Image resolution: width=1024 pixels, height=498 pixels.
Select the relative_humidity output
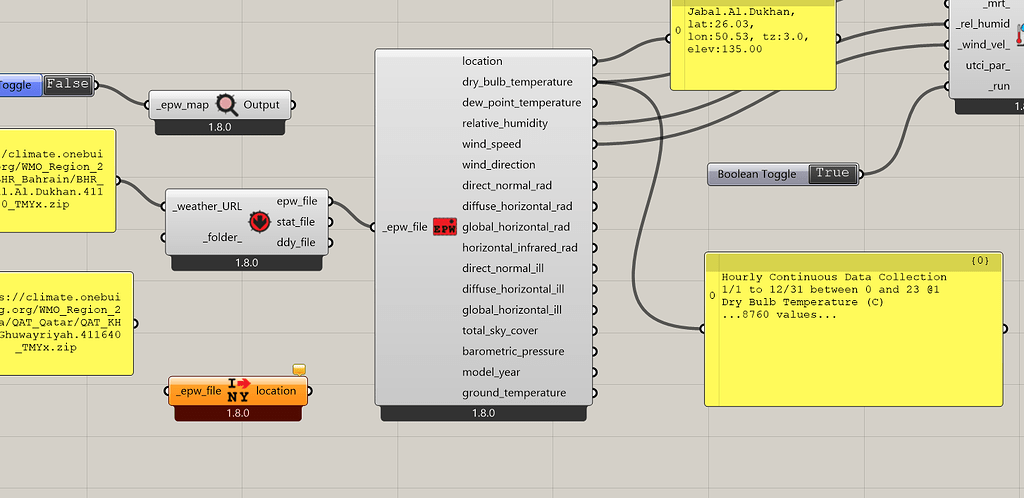click(505, 123)
